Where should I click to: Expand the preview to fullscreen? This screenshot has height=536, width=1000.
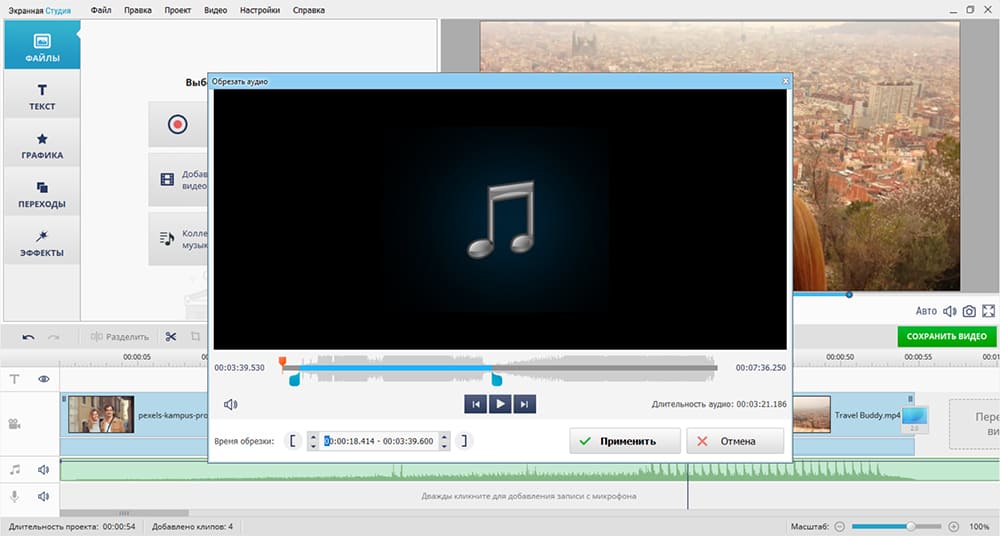tap(989, 312)
